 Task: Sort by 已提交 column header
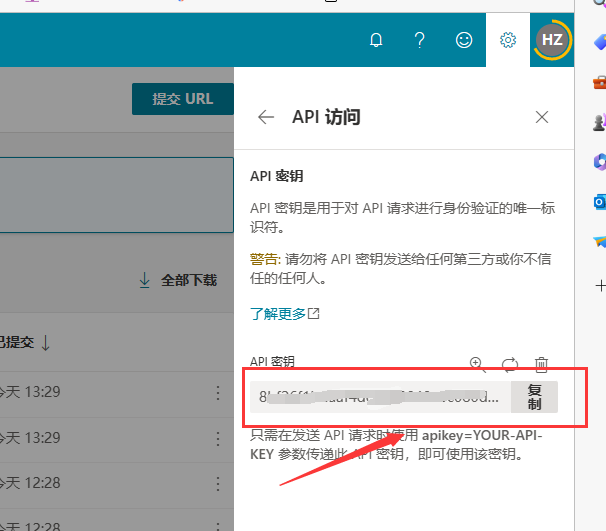(x=24, y=342)
